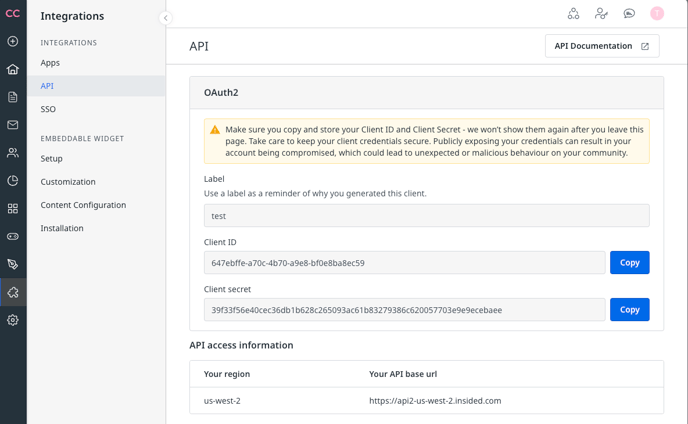688x424 pixels.
Task: Open the home icon in left rail
Action: pyautogui.click(x=13, y=69)
